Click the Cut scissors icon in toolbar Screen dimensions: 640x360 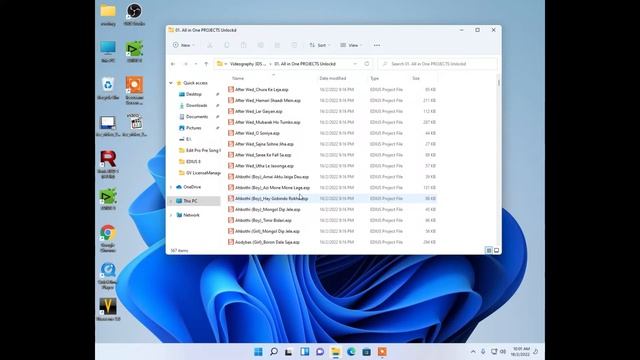tap(210, 45)
